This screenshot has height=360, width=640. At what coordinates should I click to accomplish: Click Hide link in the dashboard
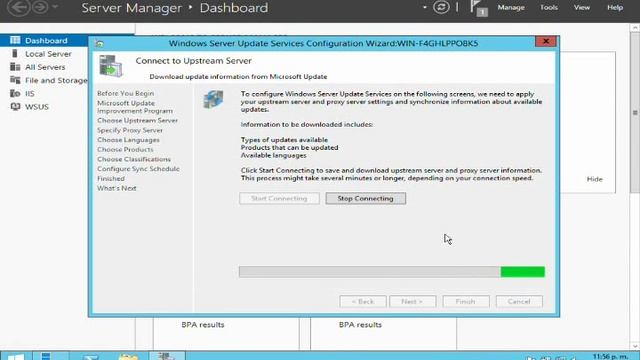coord(594,179)
